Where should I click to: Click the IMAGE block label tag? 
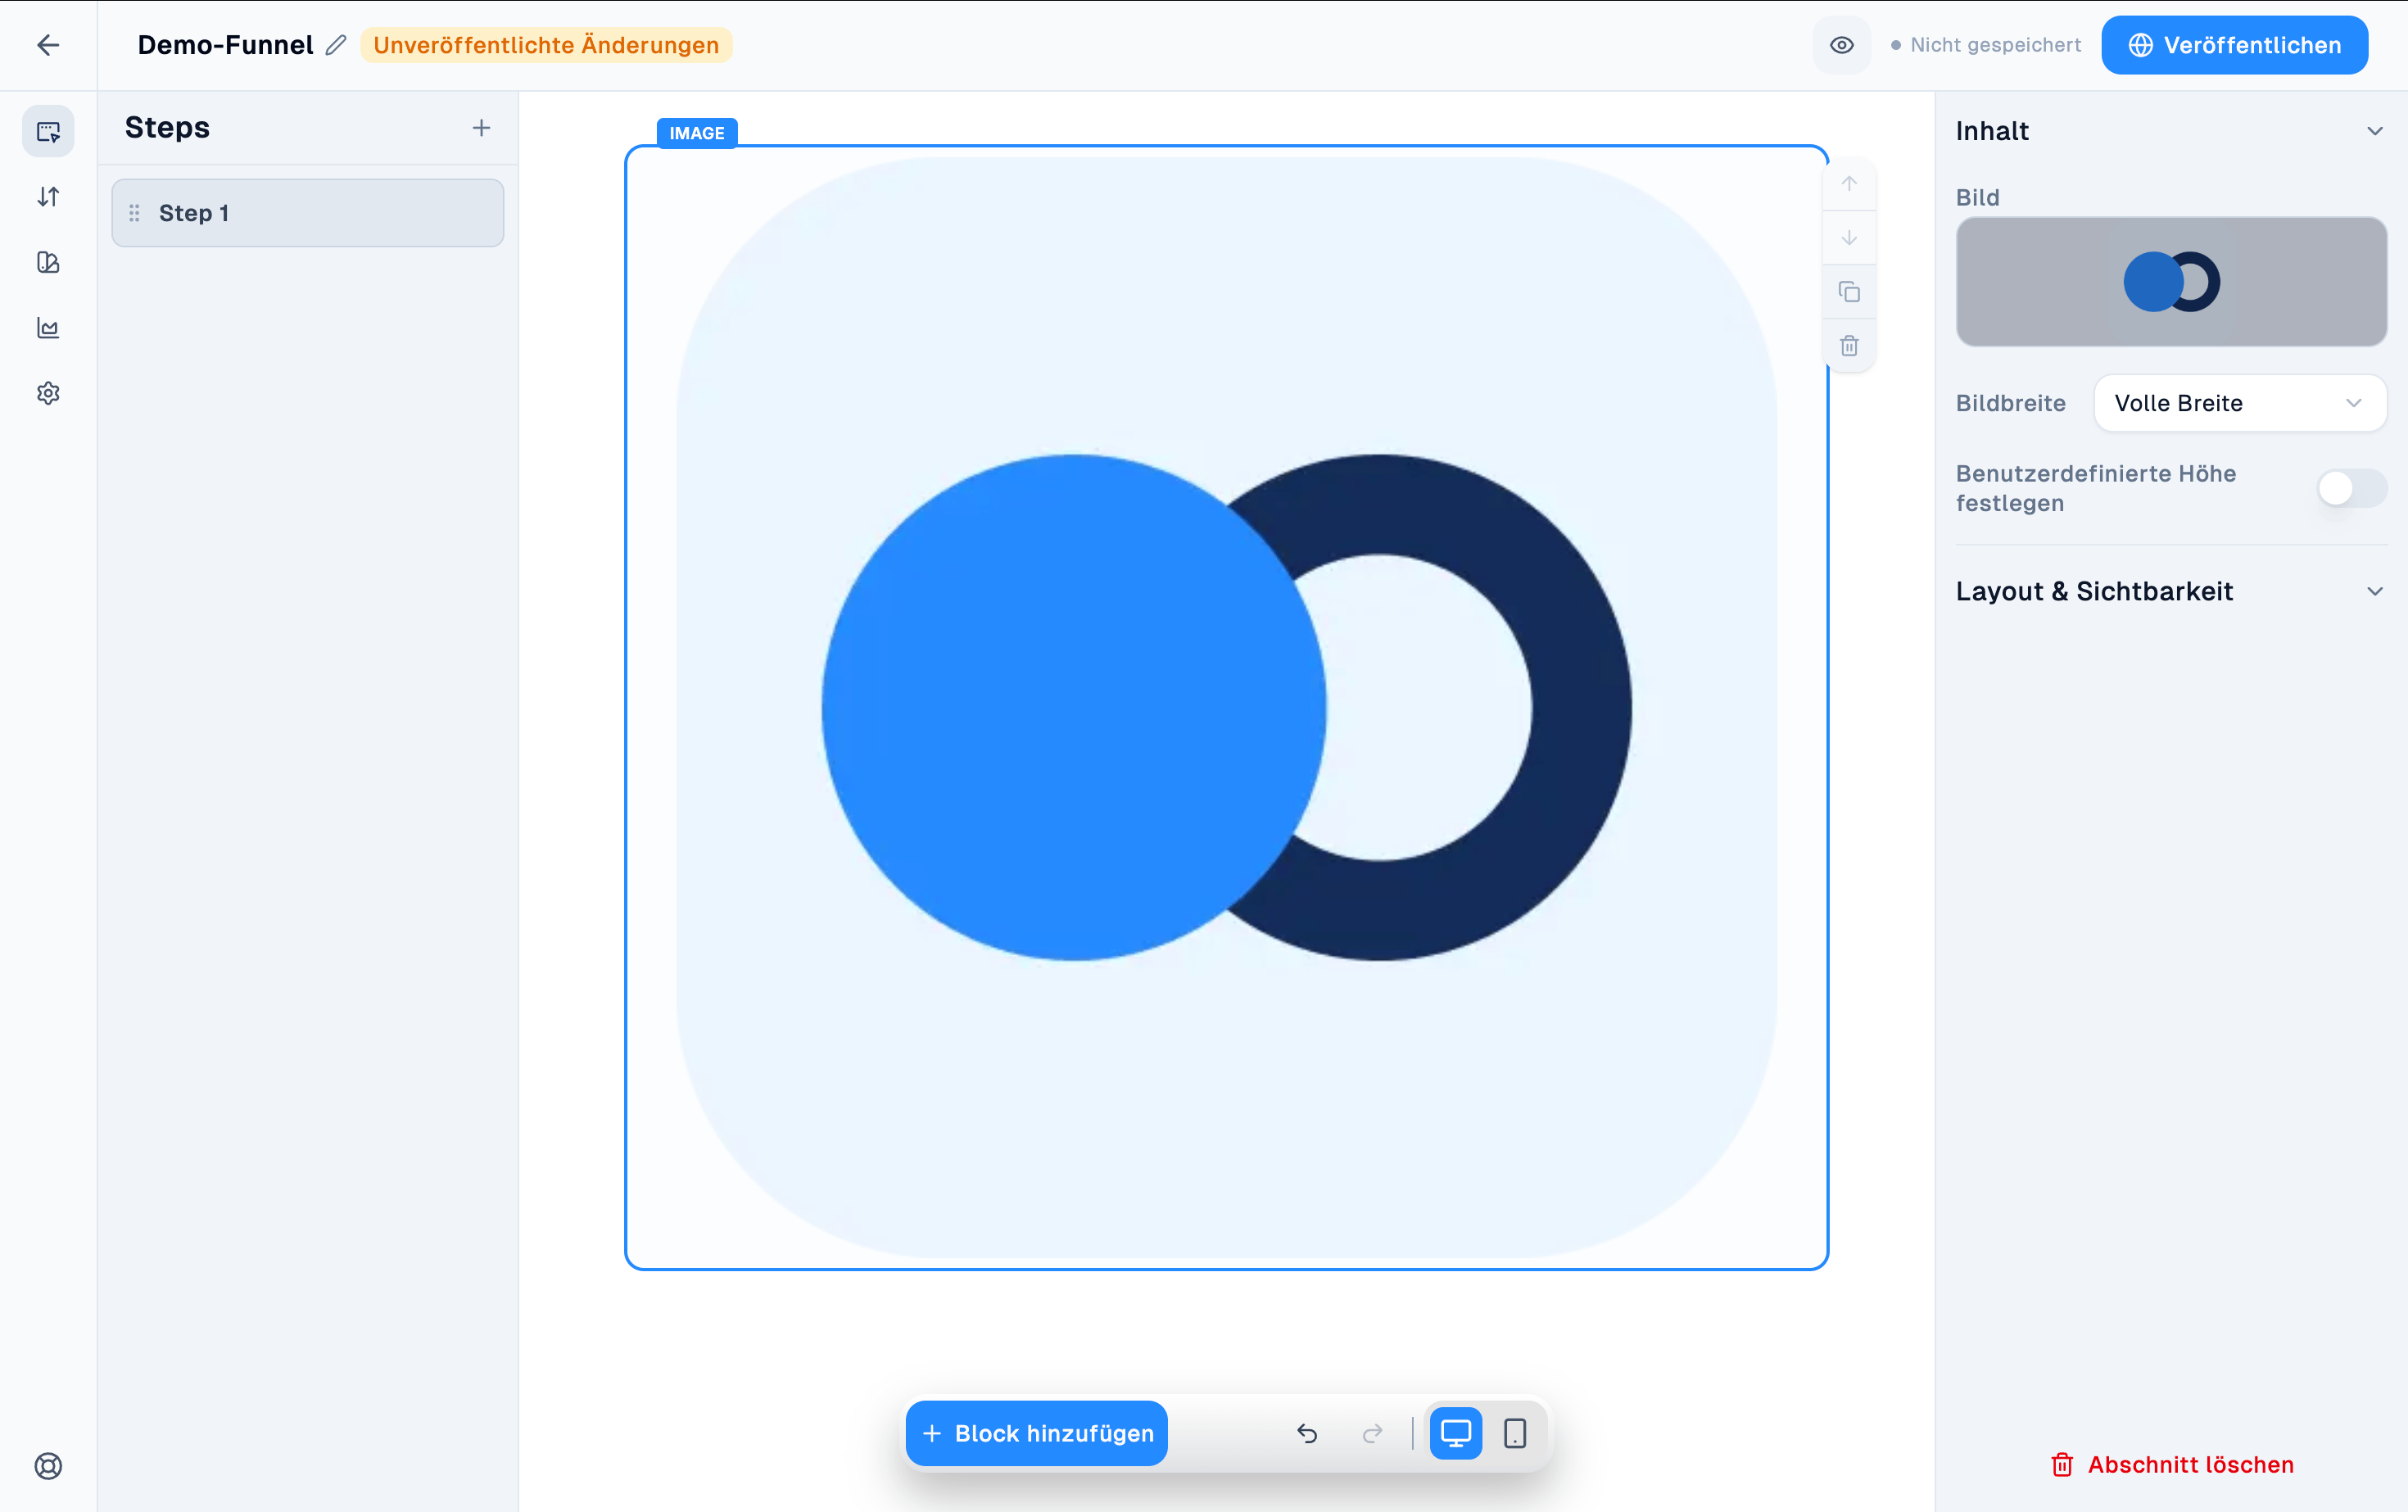click(697, 133)
